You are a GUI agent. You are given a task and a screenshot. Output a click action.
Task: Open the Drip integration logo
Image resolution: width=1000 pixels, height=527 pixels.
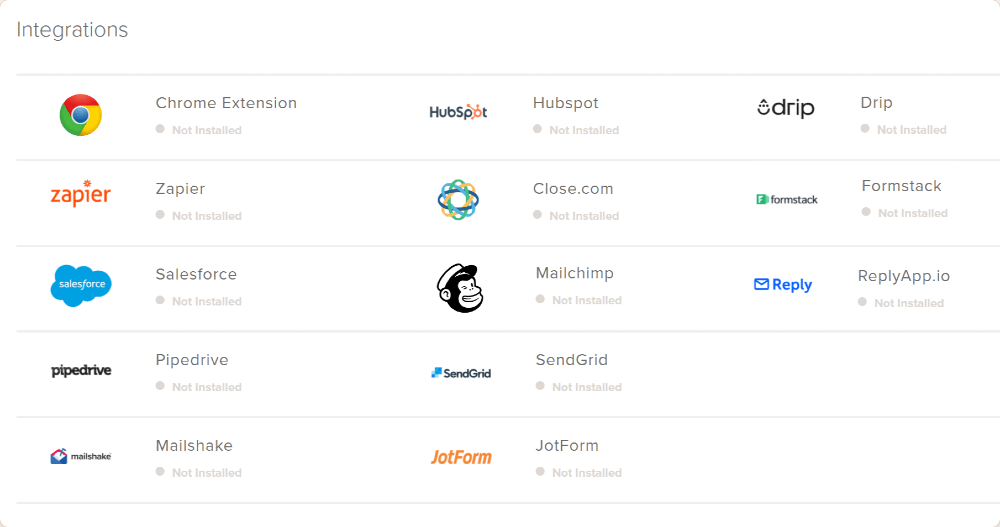click(x=786, y=108)
